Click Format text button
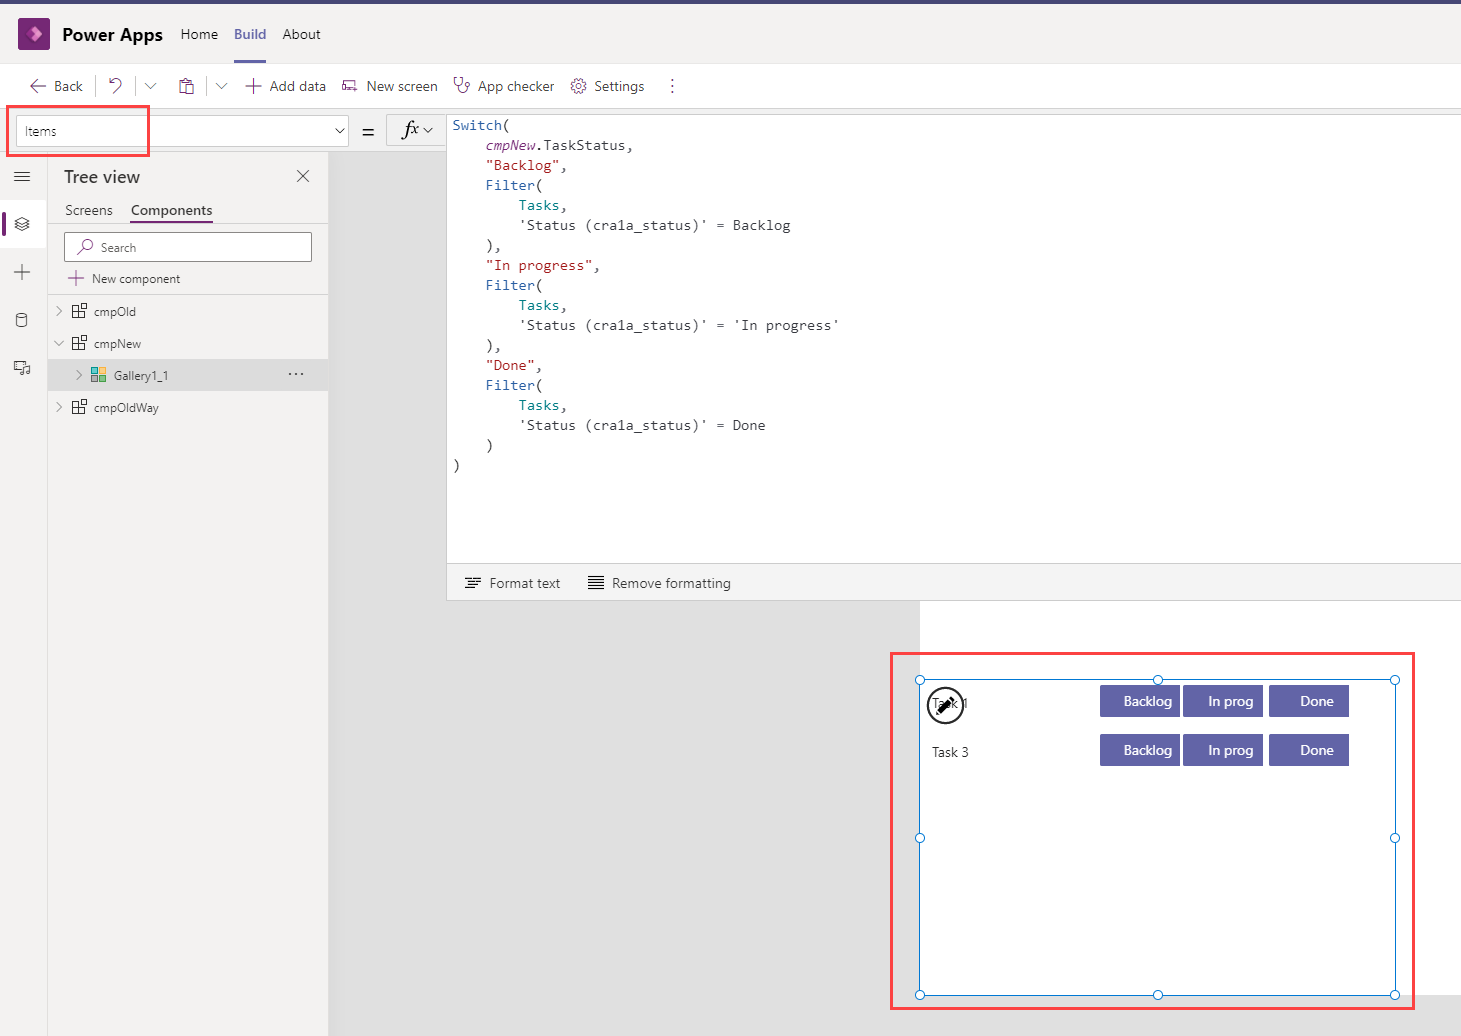This screenshot has width=1461, height=1036. pyautogui.click(x=512, y=583)
